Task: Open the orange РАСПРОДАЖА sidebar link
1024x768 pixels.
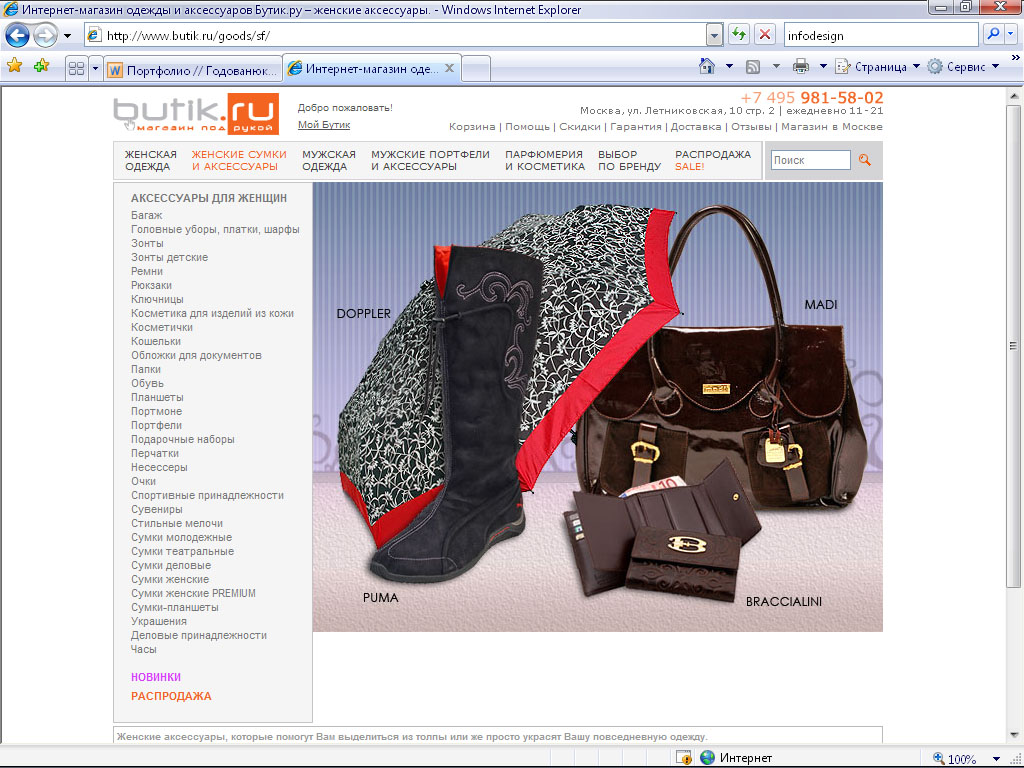Action: tap(171, 696)
